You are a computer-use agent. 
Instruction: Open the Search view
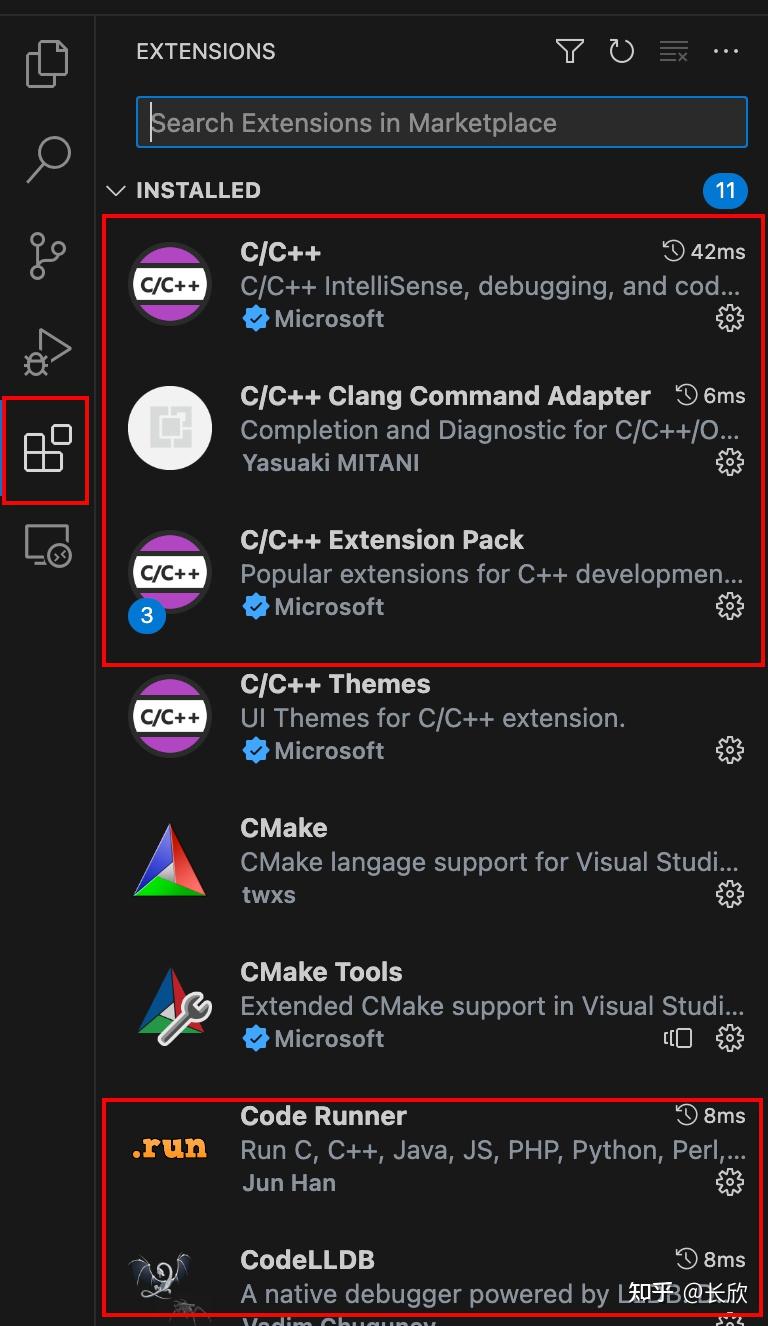pos(46,159)
